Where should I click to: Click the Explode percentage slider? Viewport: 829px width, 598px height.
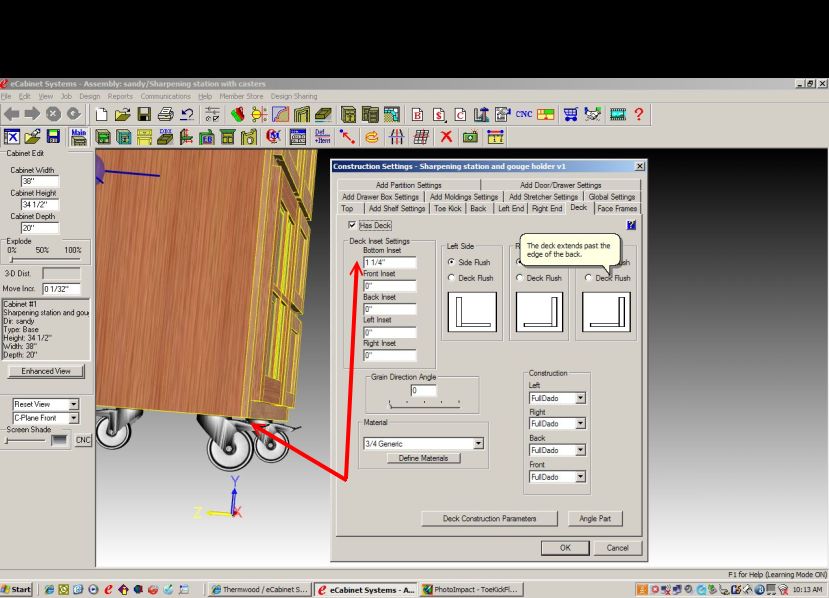tap(45, 260)
